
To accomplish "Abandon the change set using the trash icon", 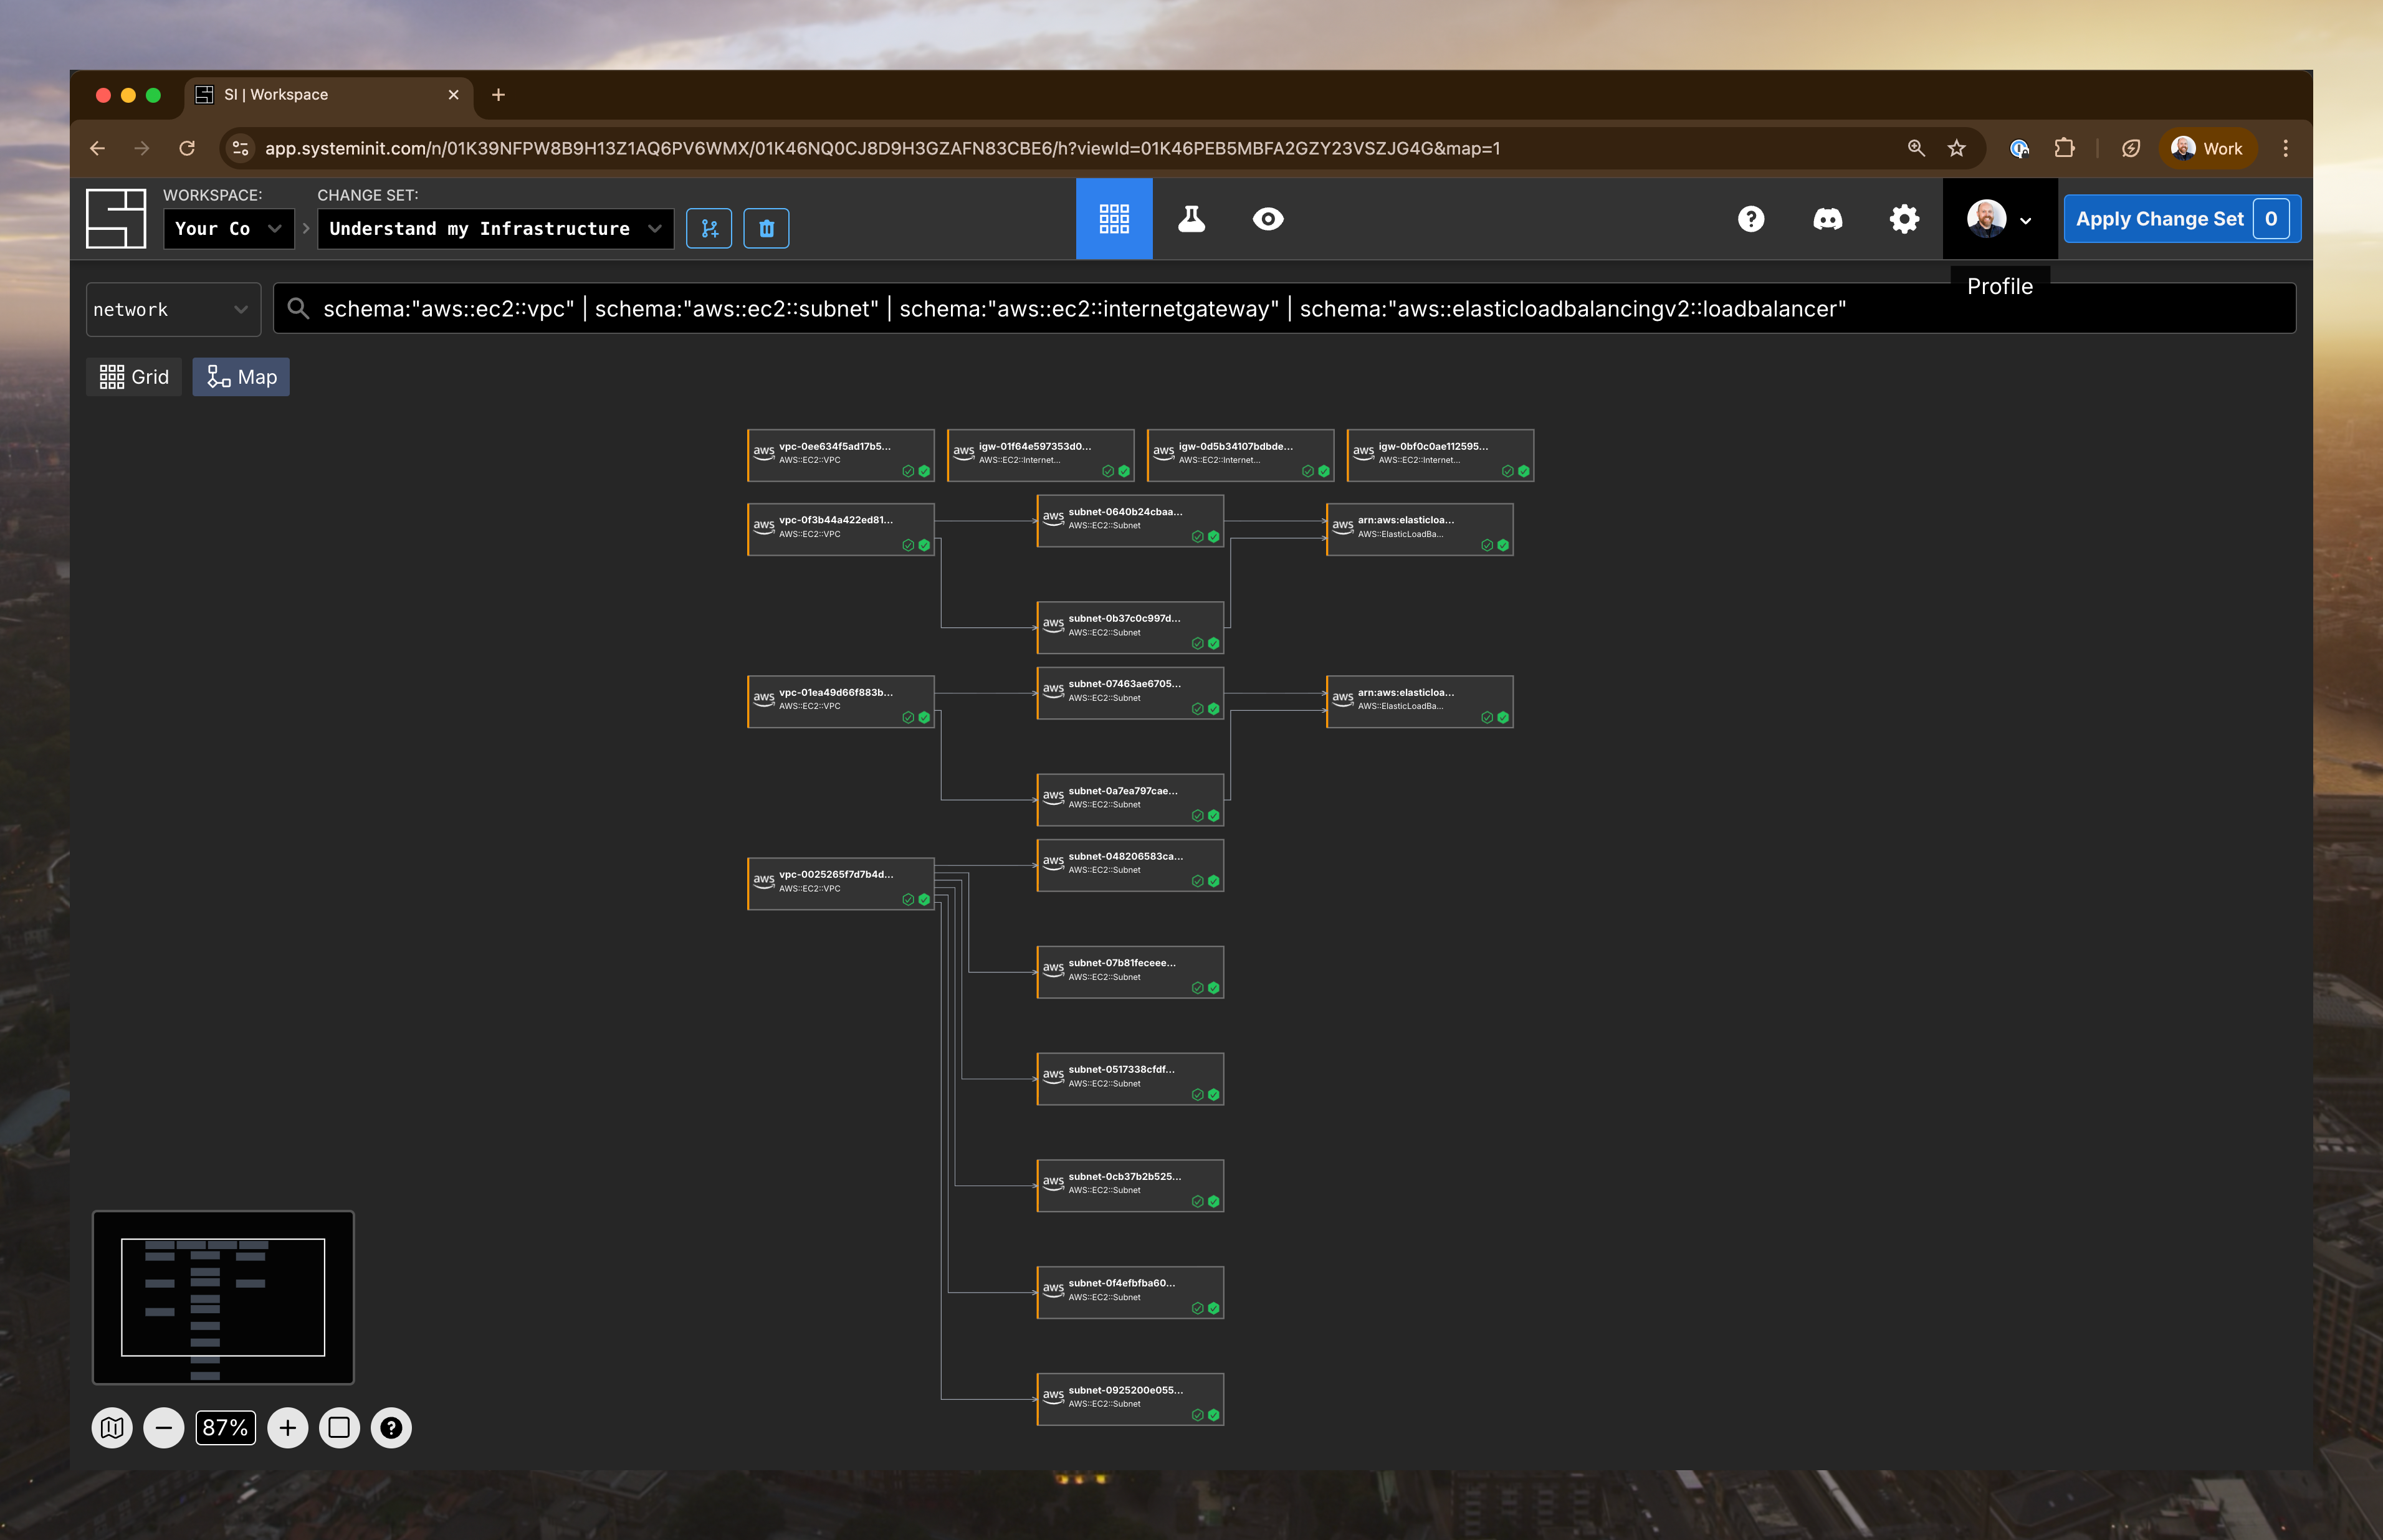I will tap(767, 228).
